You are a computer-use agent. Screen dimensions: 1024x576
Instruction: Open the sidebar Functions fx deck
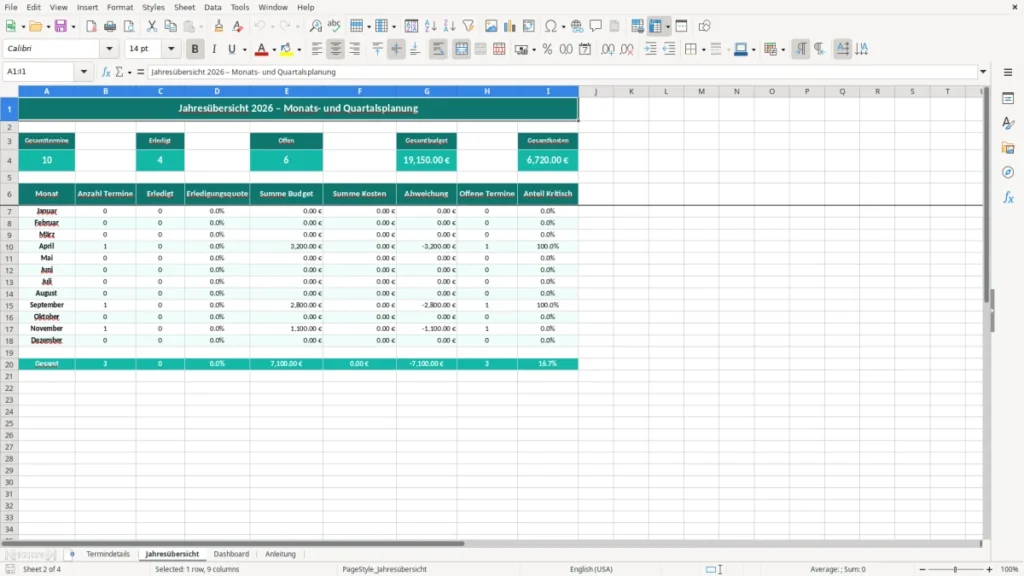tap(1008, 197)
